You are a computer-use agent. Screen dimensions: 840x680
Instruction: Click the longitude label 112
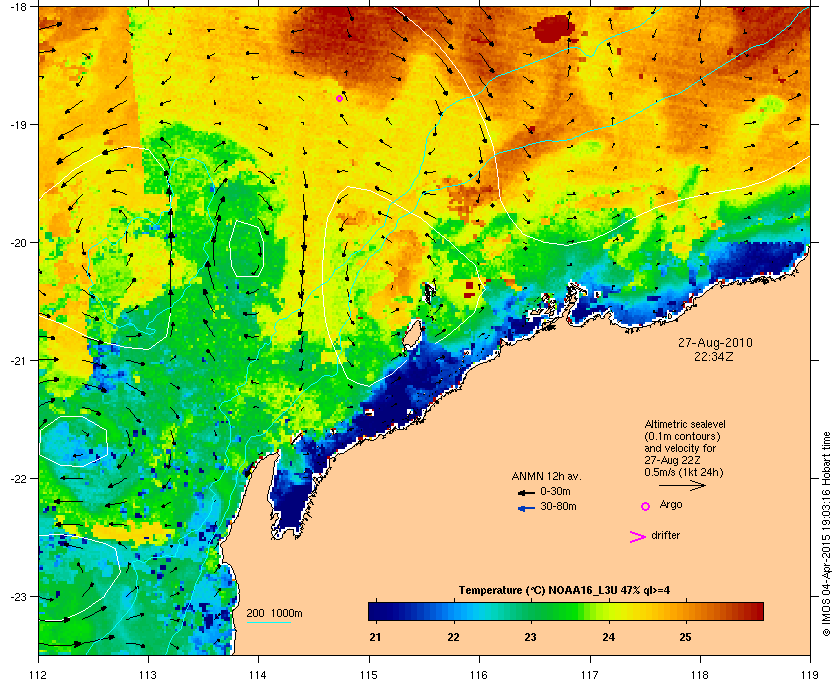[x=39, y=674]
